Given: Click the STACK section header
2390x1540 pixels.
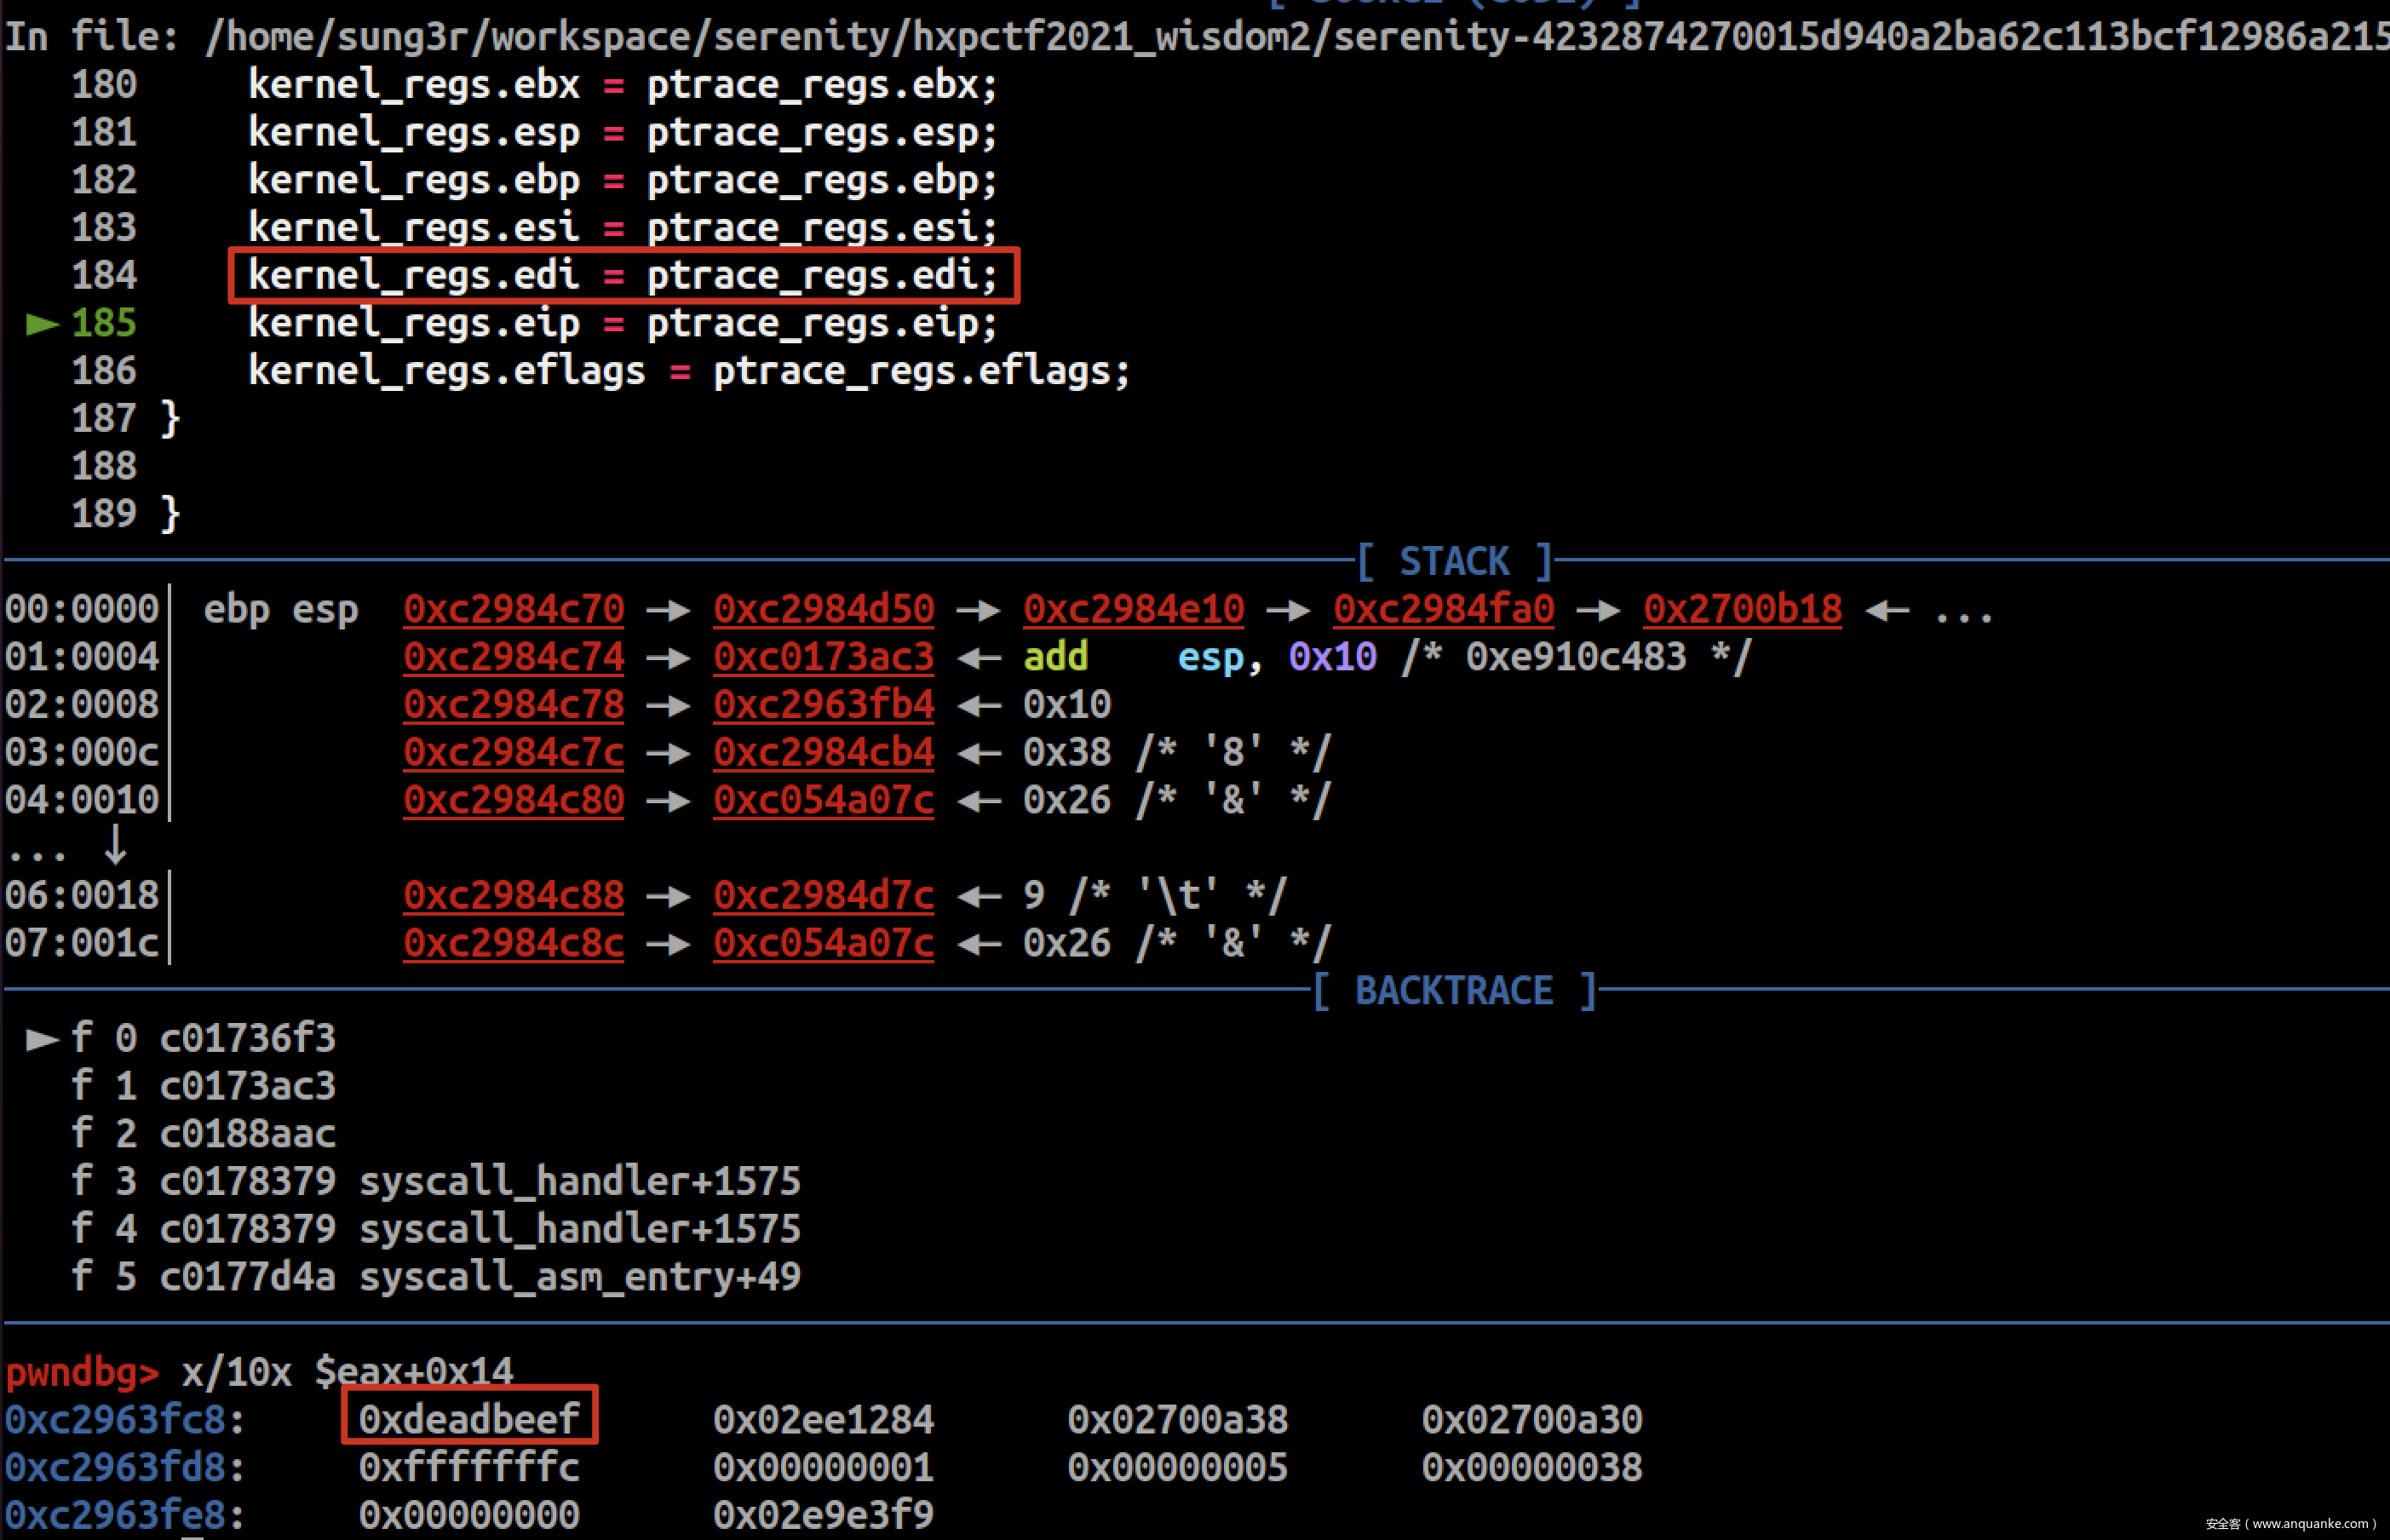Looking at the screenshot, I should tap(1454, 561).
